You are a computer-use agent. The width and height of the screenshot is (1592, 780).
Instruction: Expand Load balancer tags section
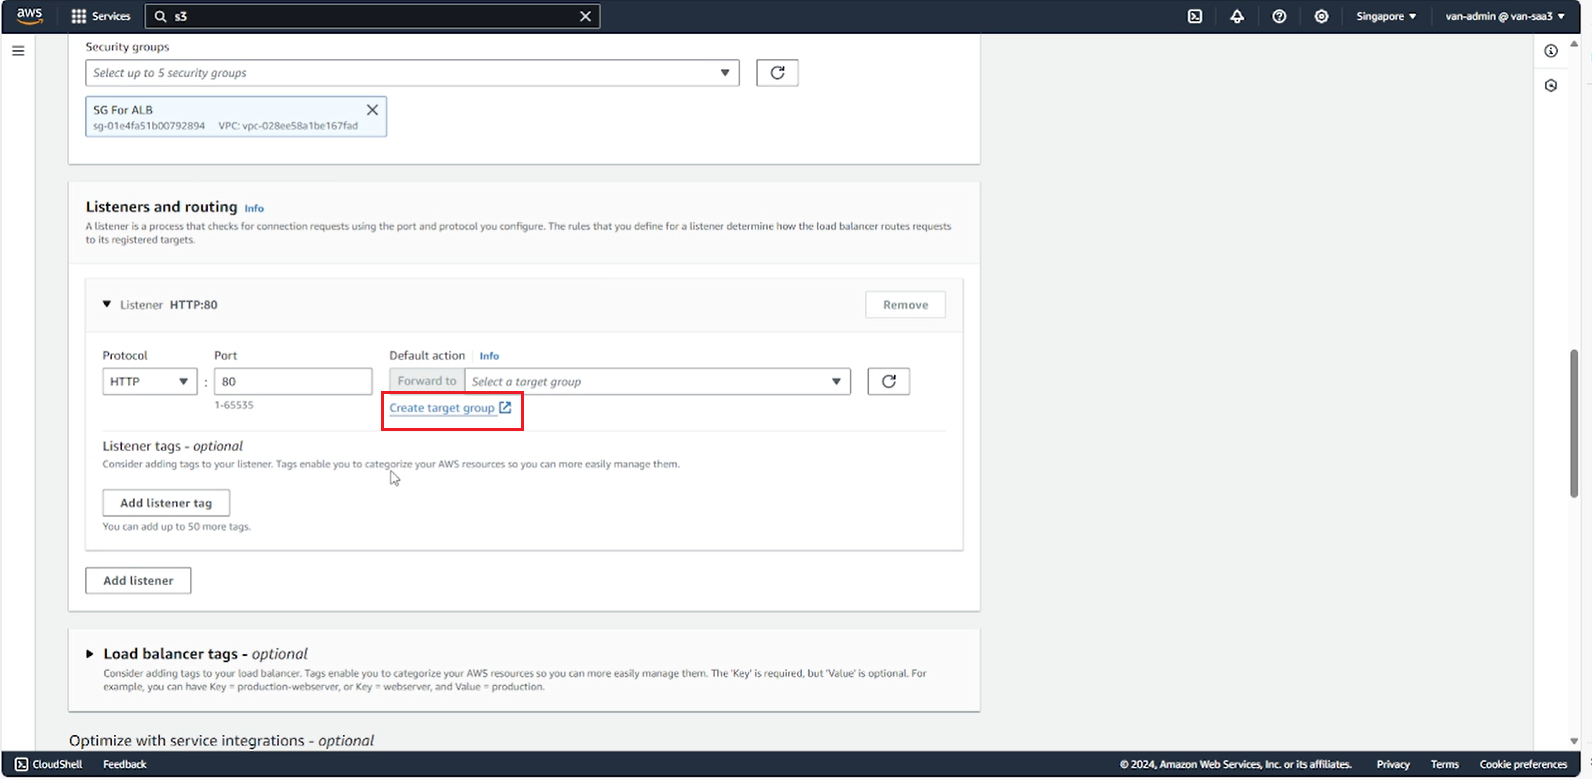point(90,654)
